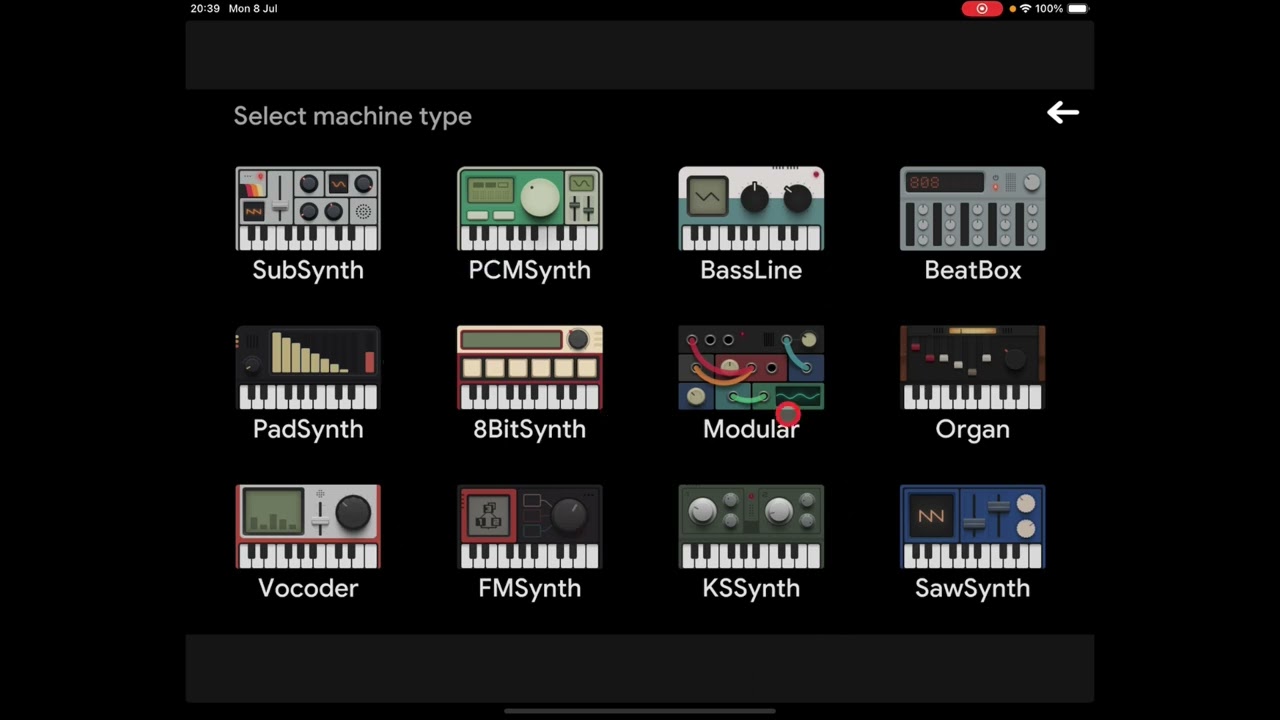Screen dimensions: 1280x720
Task: Click the Select machine type heading
Action: tap(352, 116)
